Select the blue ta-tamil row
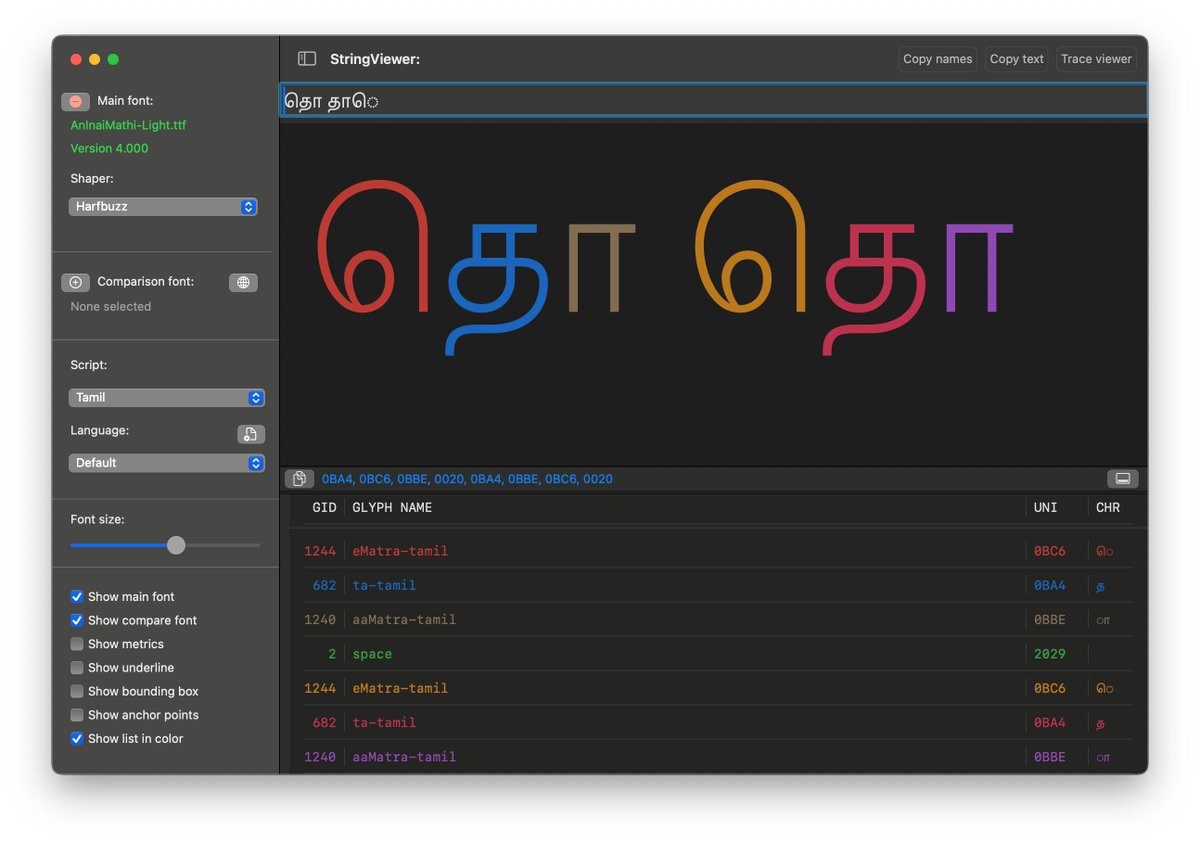This screenshot has width=1200, height=843. (718, 585)
